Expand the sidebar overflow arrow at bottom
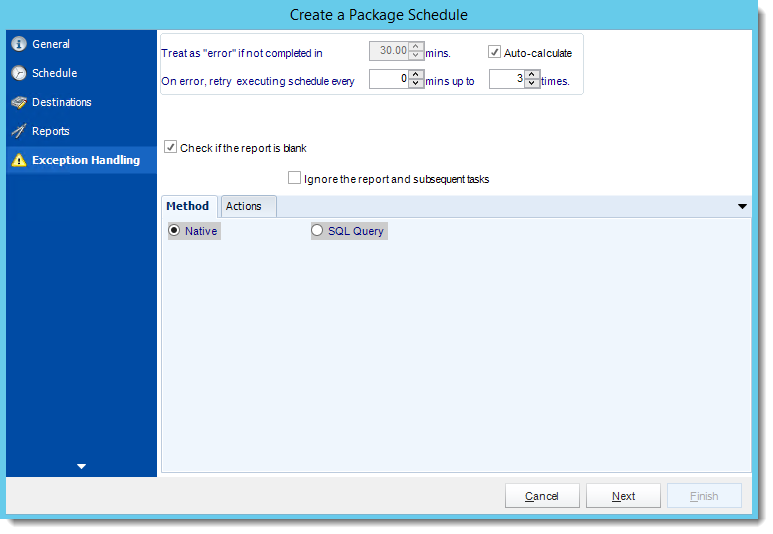The image size is (773, 534). click(81, 466)
